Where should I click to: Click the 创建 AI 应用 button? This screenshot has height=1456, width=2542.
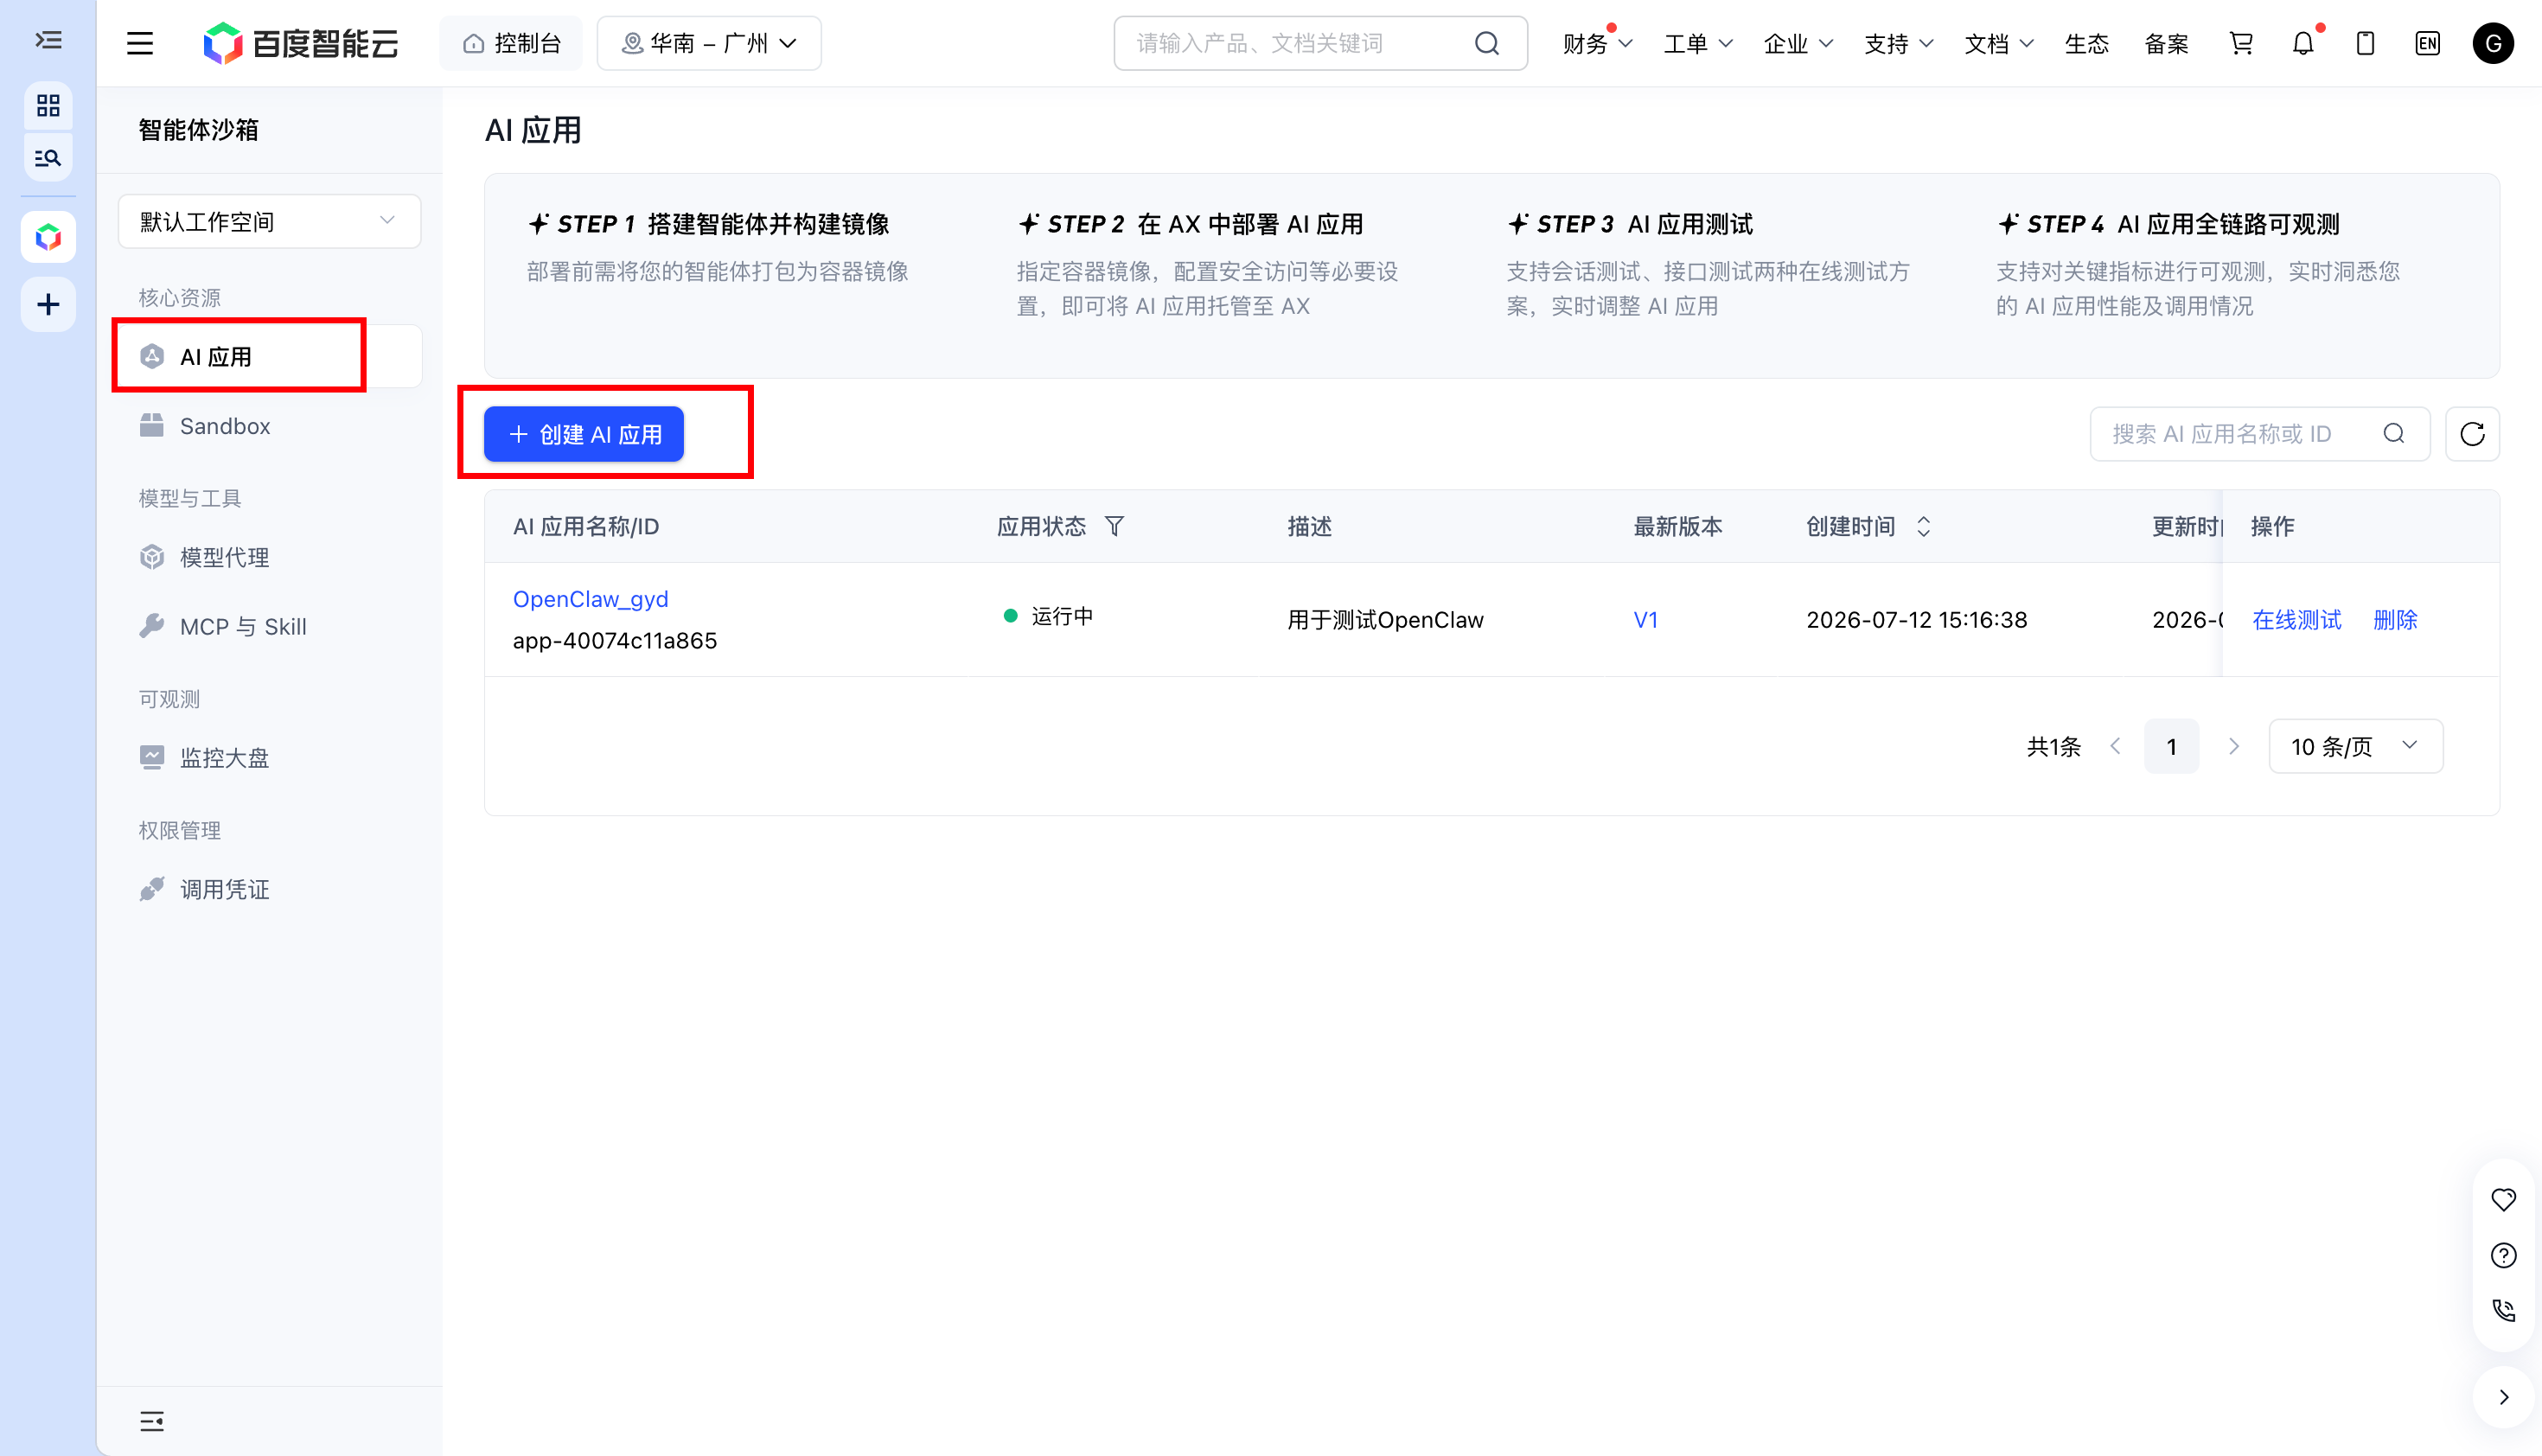pos(584,434)
